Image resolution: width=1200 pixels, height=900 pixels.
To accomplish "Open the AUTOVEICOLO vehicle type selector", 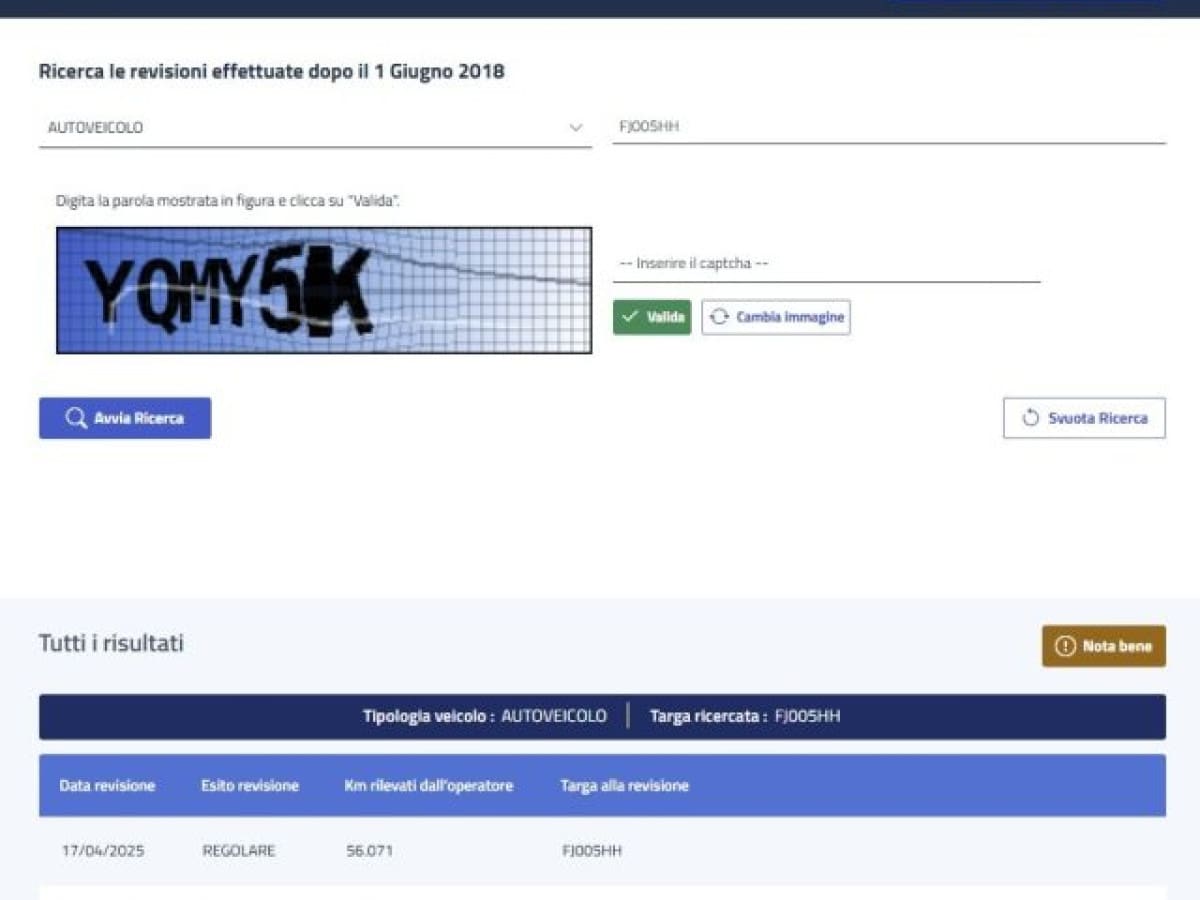I will [x=300, y=128].
